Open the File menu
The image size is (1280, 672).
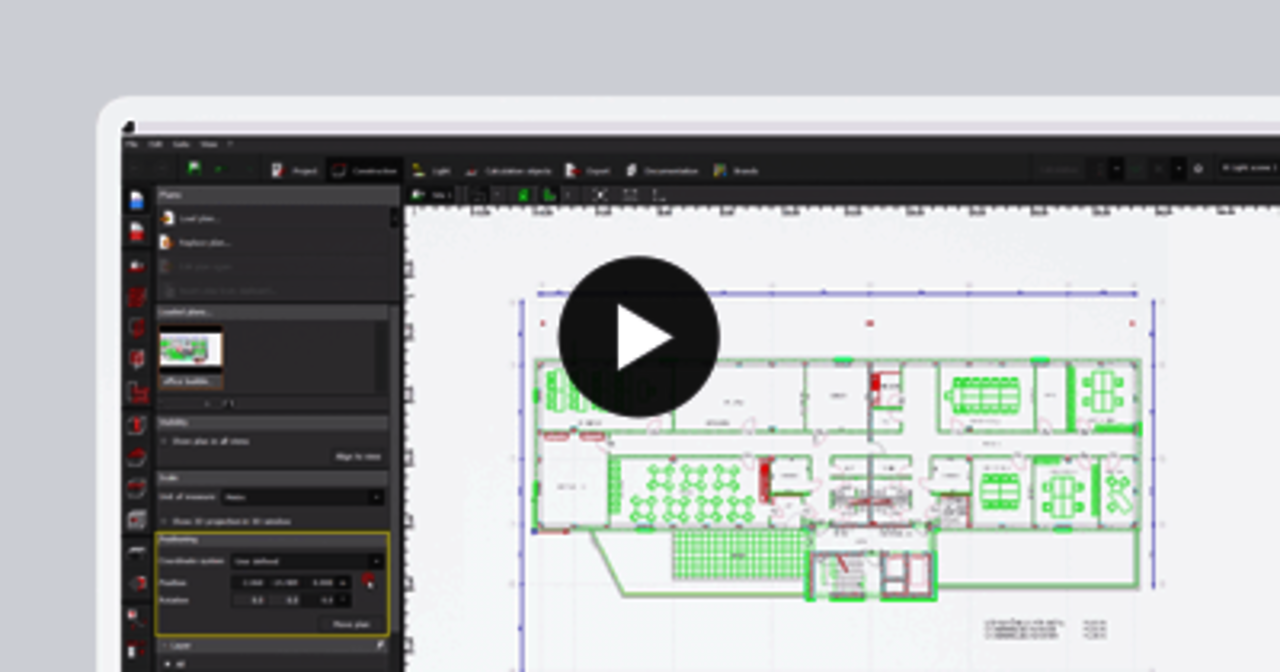(132, 144)
